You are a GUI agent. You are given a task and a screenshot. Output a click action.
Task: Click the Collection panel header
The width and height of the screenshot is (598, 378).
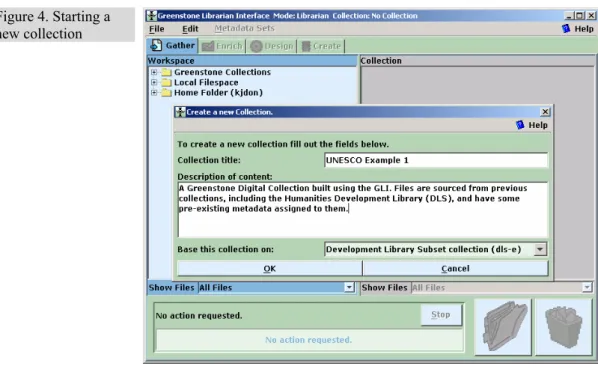(477, 61)
